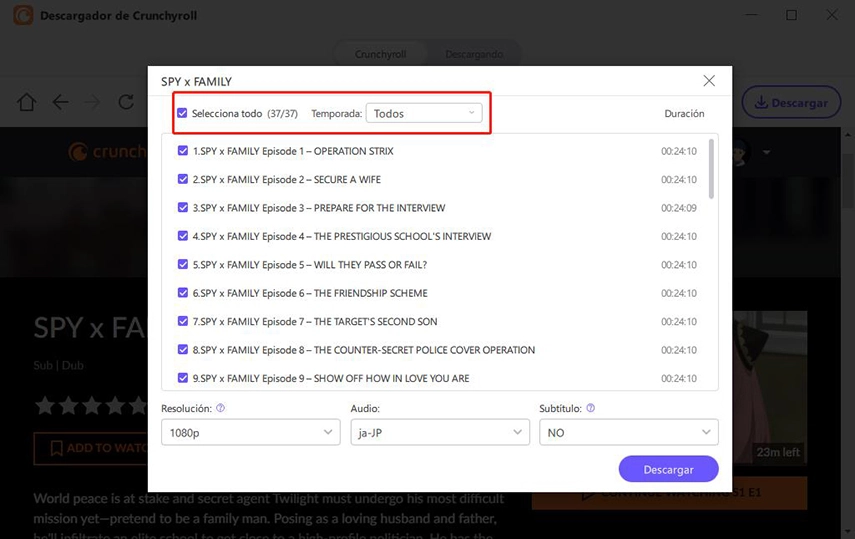The width and height of the screenshot is (855, 539).
Task: Click the Crunchyroll downloader app logo icon
Action: click(23, 15)
